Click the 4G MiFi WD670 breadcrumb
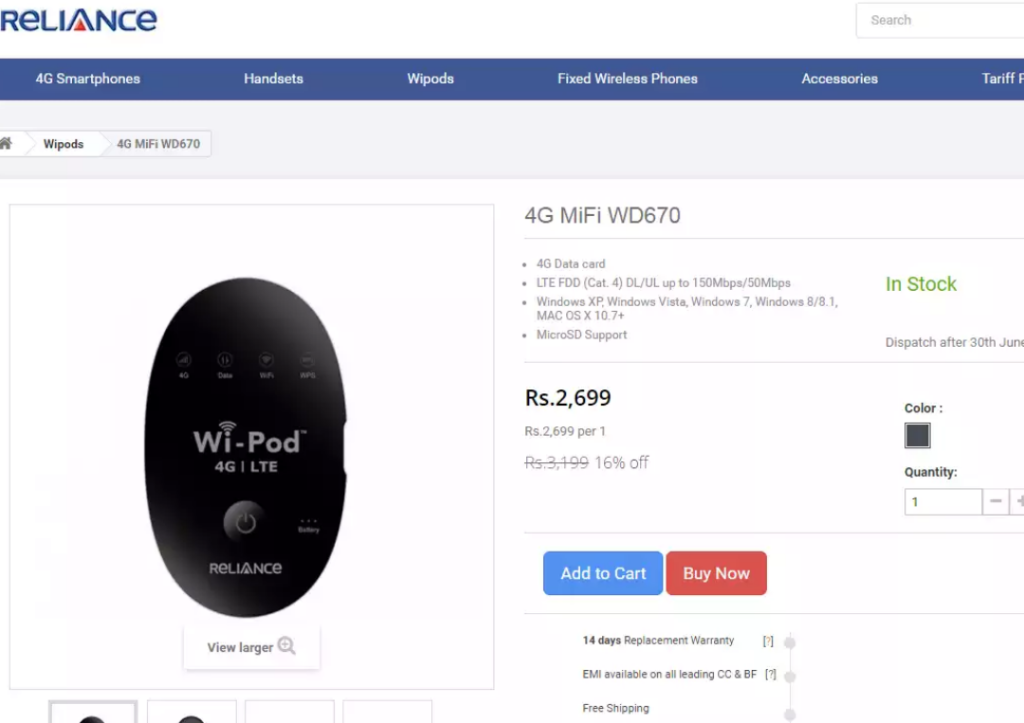The width and height of the screenshot is (1024, 723). coord(156,143)
